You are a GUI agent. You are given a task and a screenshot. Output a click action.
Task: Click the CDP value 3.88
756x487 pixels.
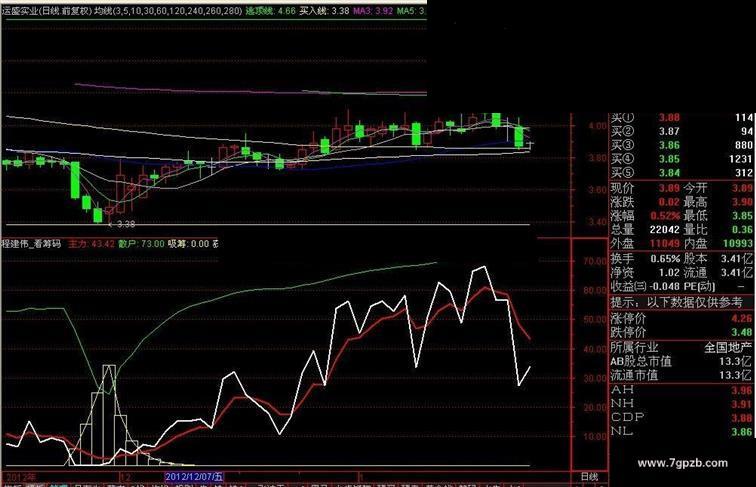742,418
